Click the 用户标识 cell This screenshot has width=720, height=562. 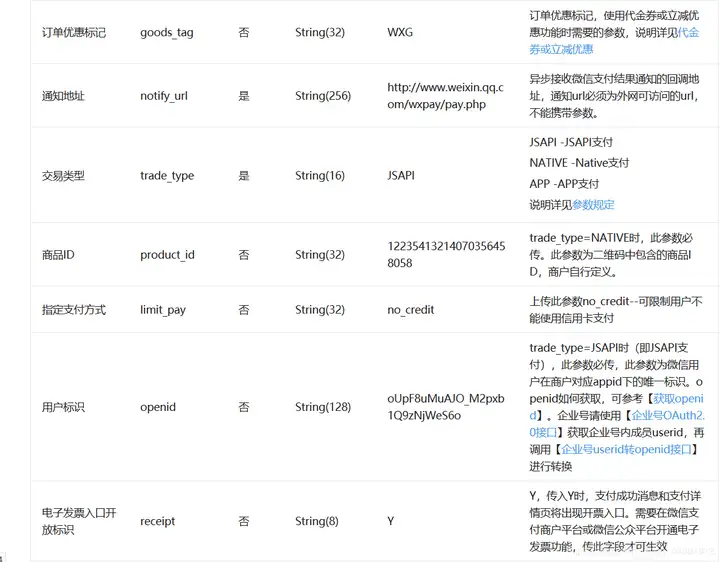(63, 407)
